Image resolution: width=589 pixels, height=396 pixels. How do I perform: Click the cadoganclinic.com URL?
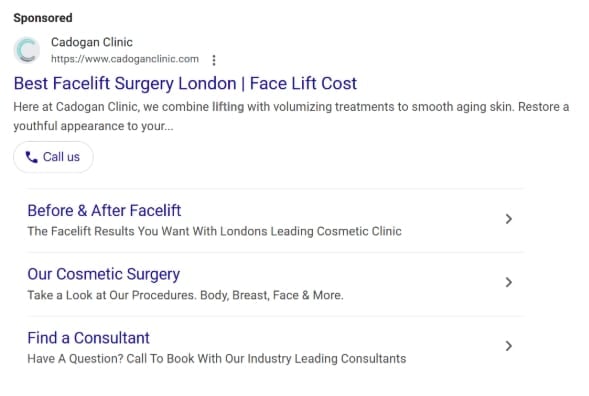[x=125, y=59]
